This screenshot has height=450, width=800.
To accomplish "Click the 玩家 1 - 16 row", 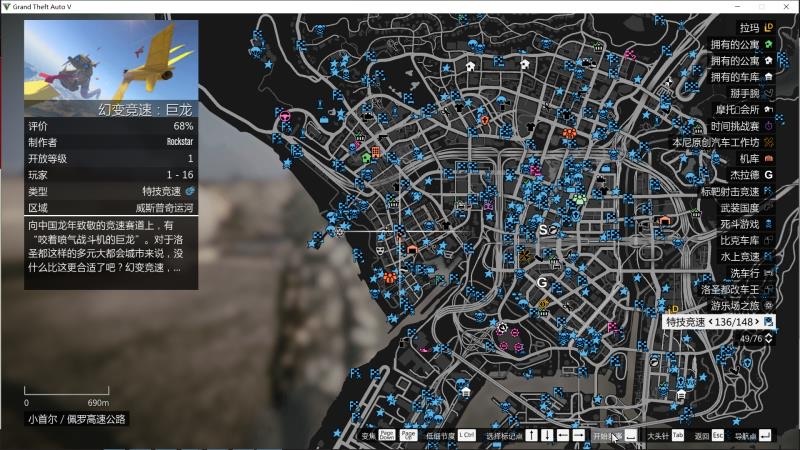I will (x=111, y=175).
